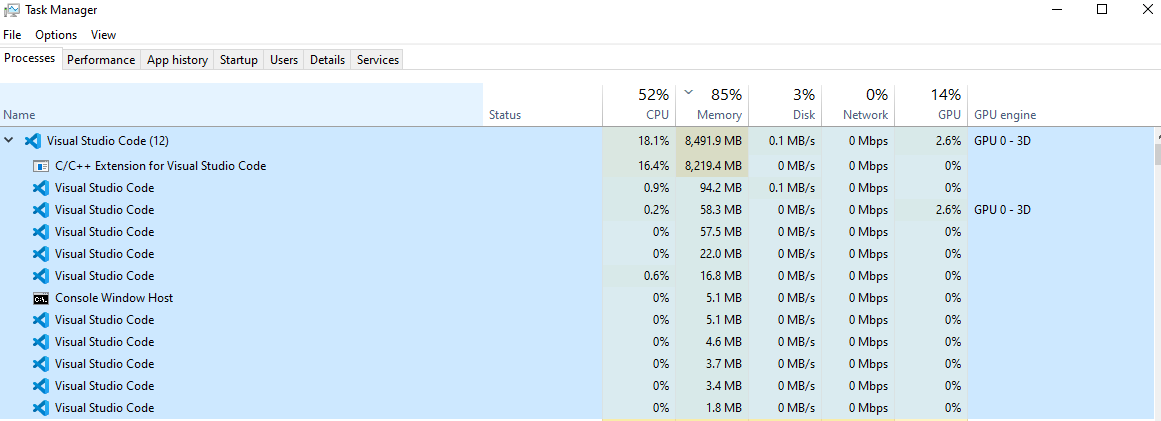Collapse the Visual Studio Code (12) group

[10, 141]
